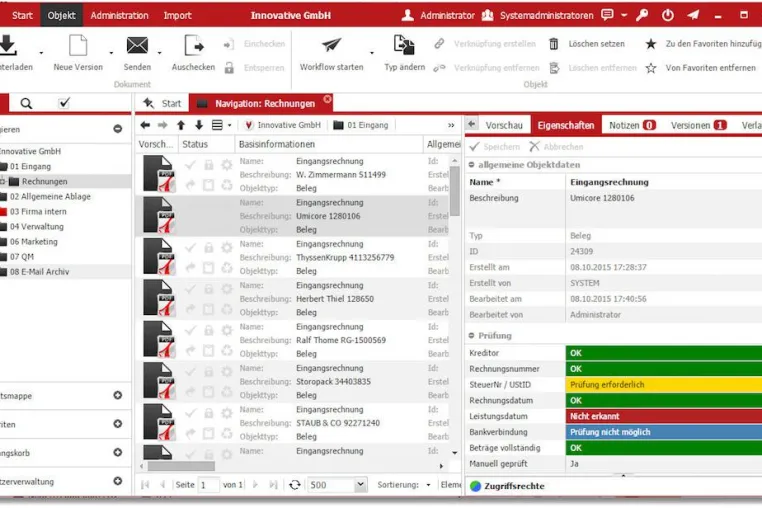Click the paper plane icon in the title bar
Image resolution: width=762 pixels, height=508 pixels.
pos(693,15)
